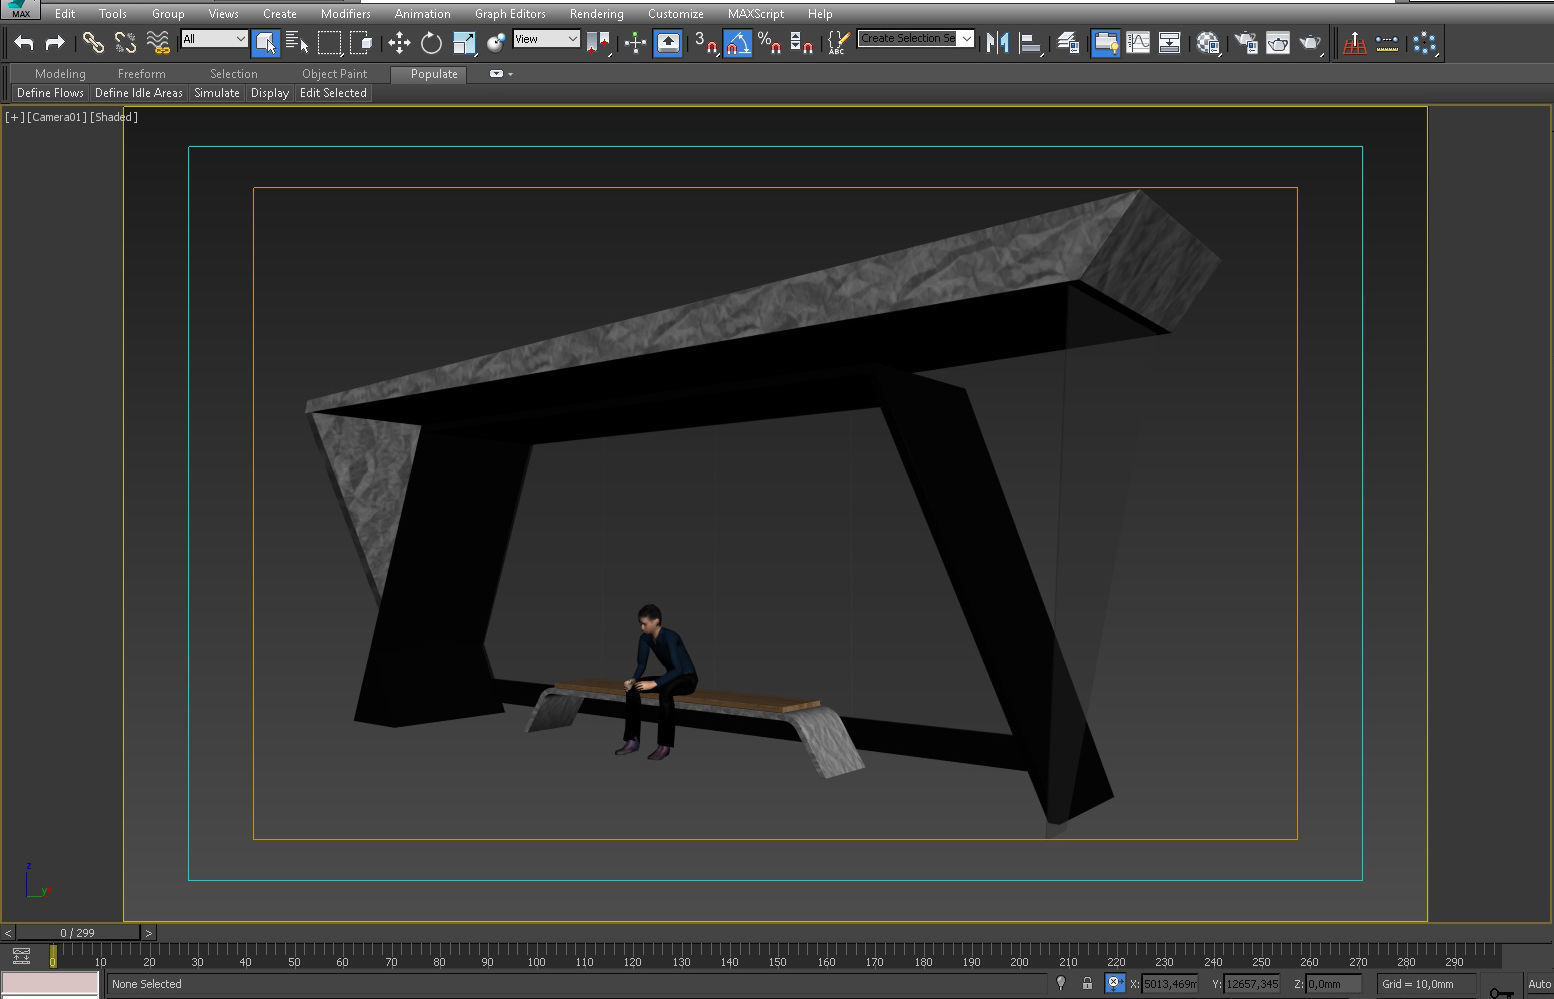
Task: Click the Auto key button
Action: click(1539, 984)
